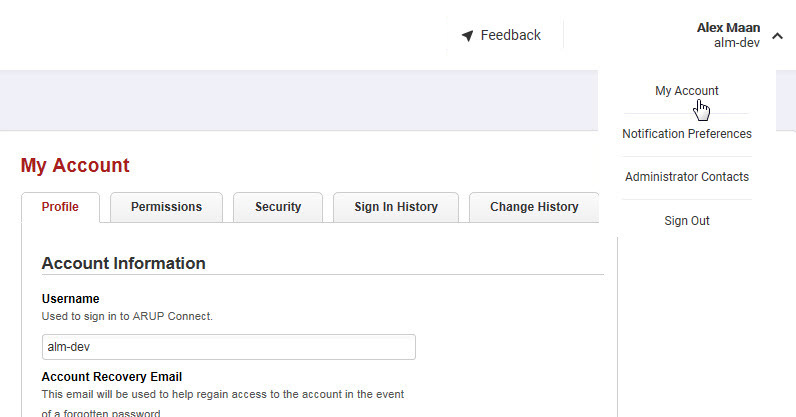Choose Administrator Contacts in the dropdown menu

tap(686, 177)
